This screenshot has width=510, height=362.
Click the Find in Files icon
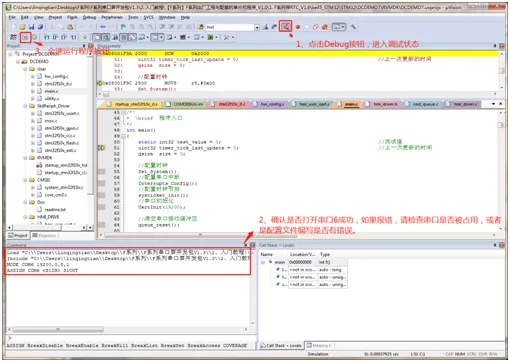200,27
